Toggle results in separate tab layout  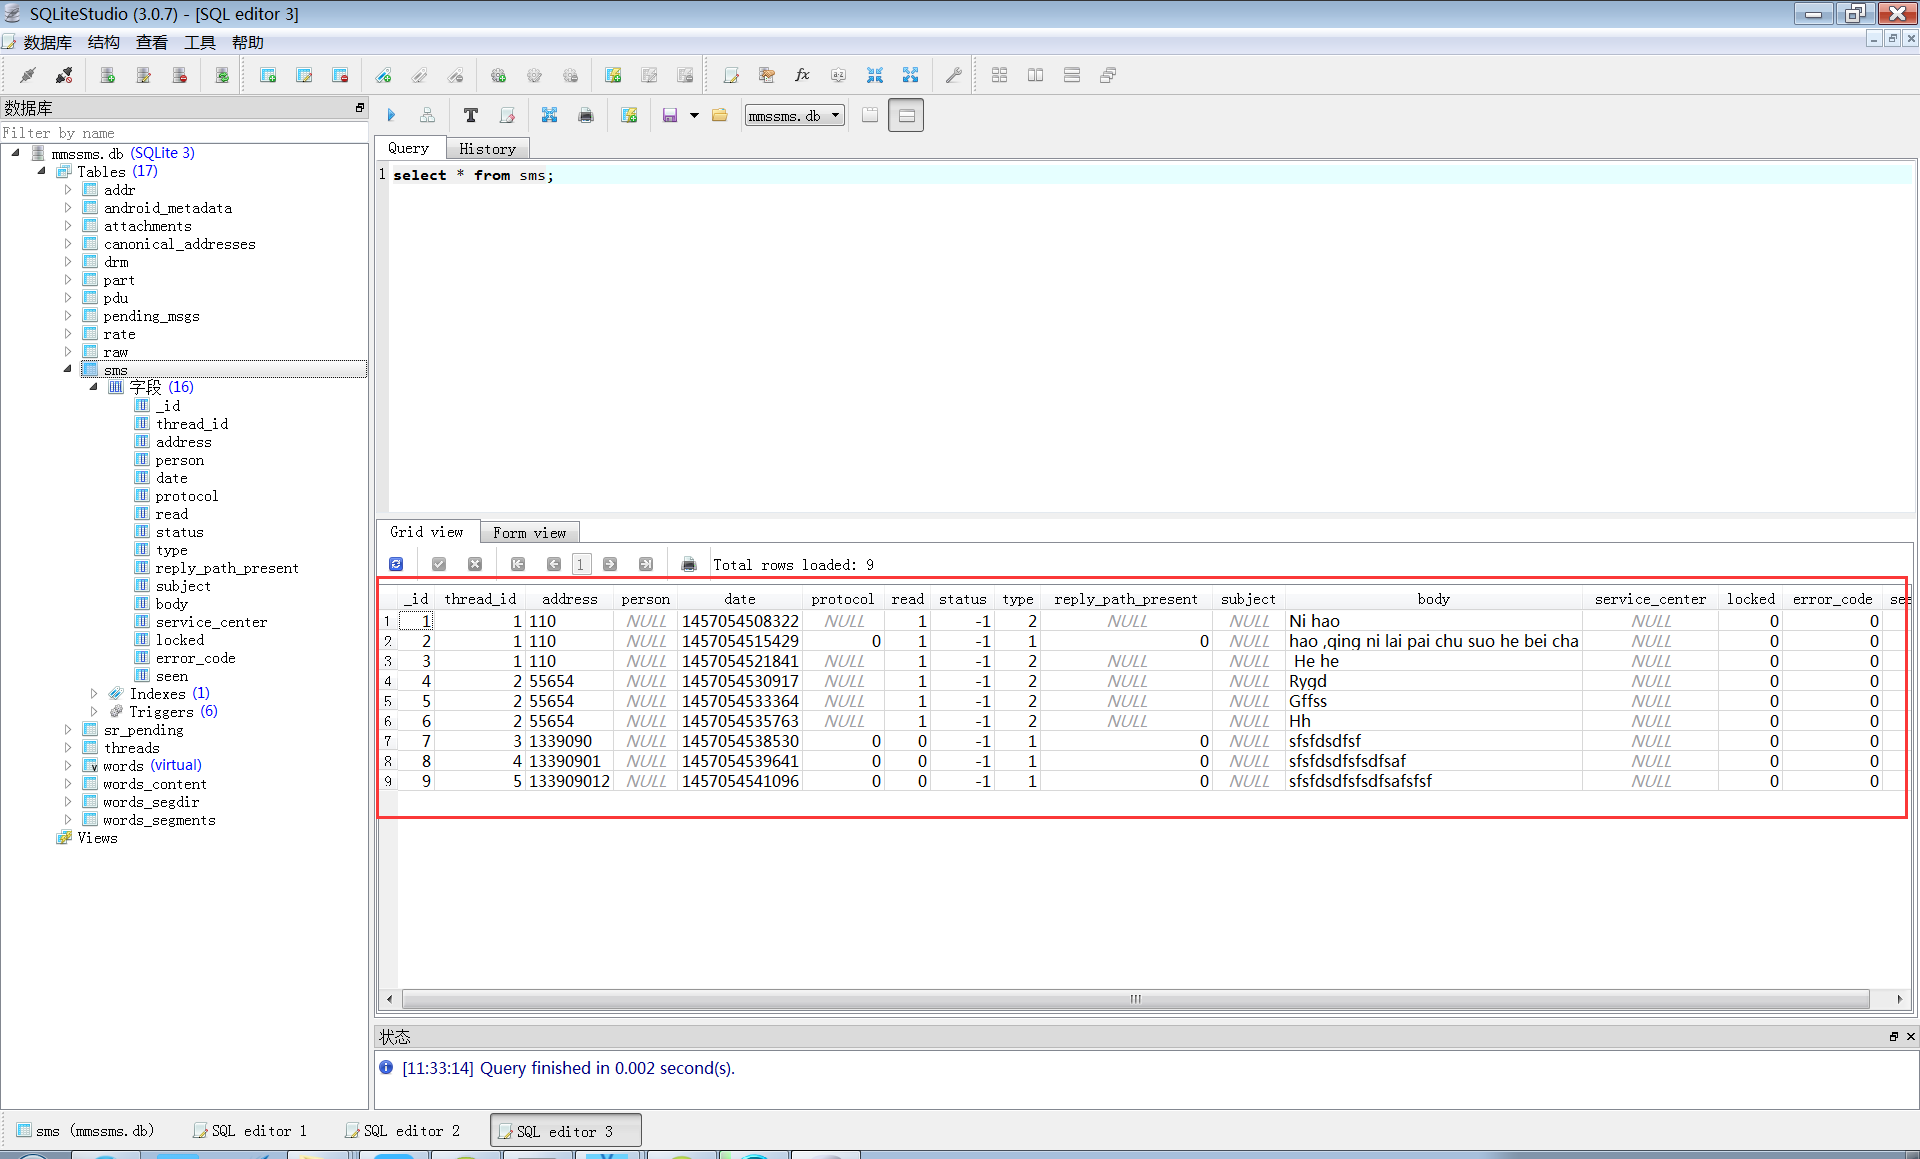point(870,116)
